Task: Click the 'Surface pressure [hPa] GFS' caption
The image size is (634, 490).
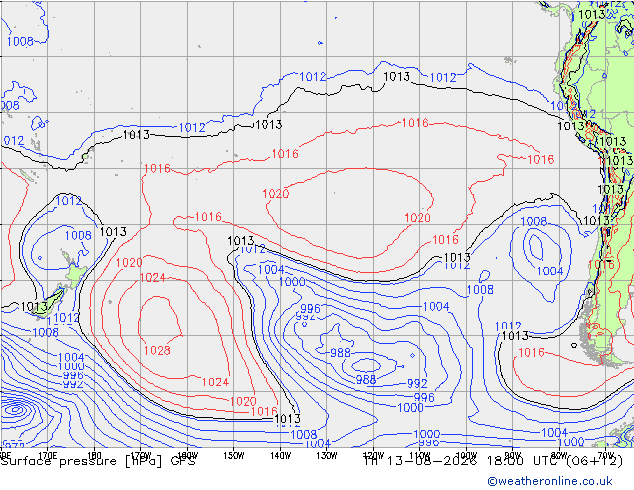Action: [98, 461]
